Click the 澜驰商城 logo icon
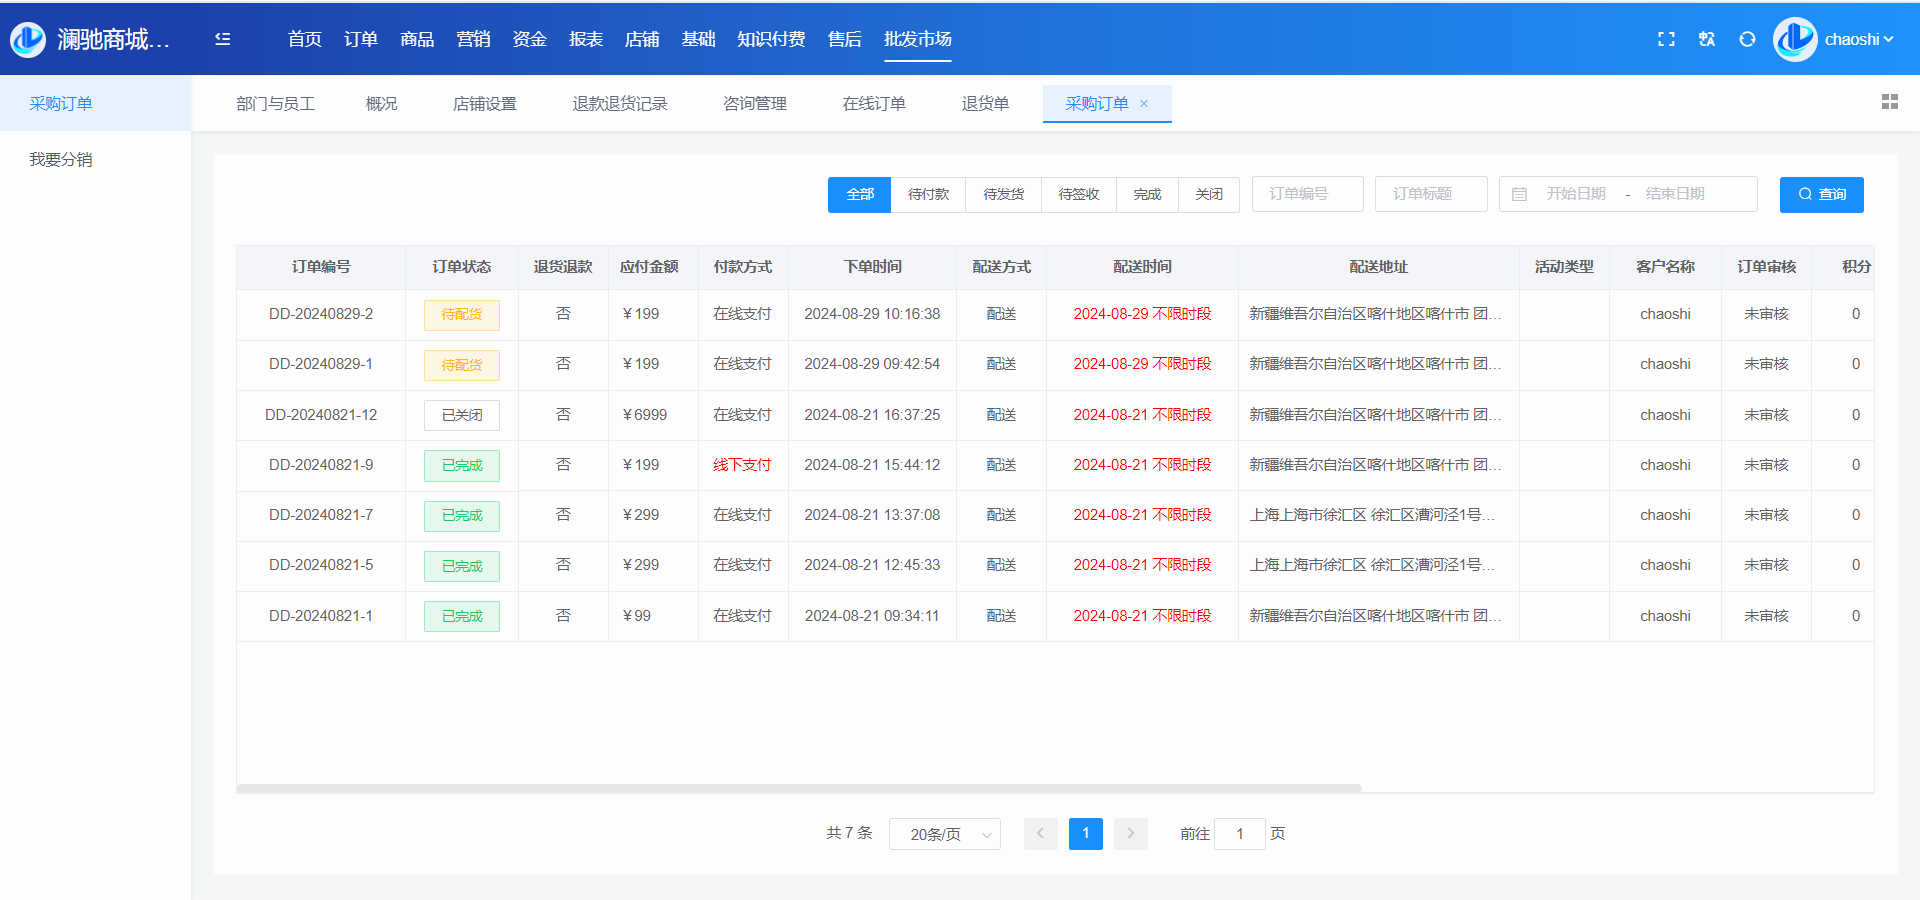This screenshot has width=1920, height=900. (28, 39)
